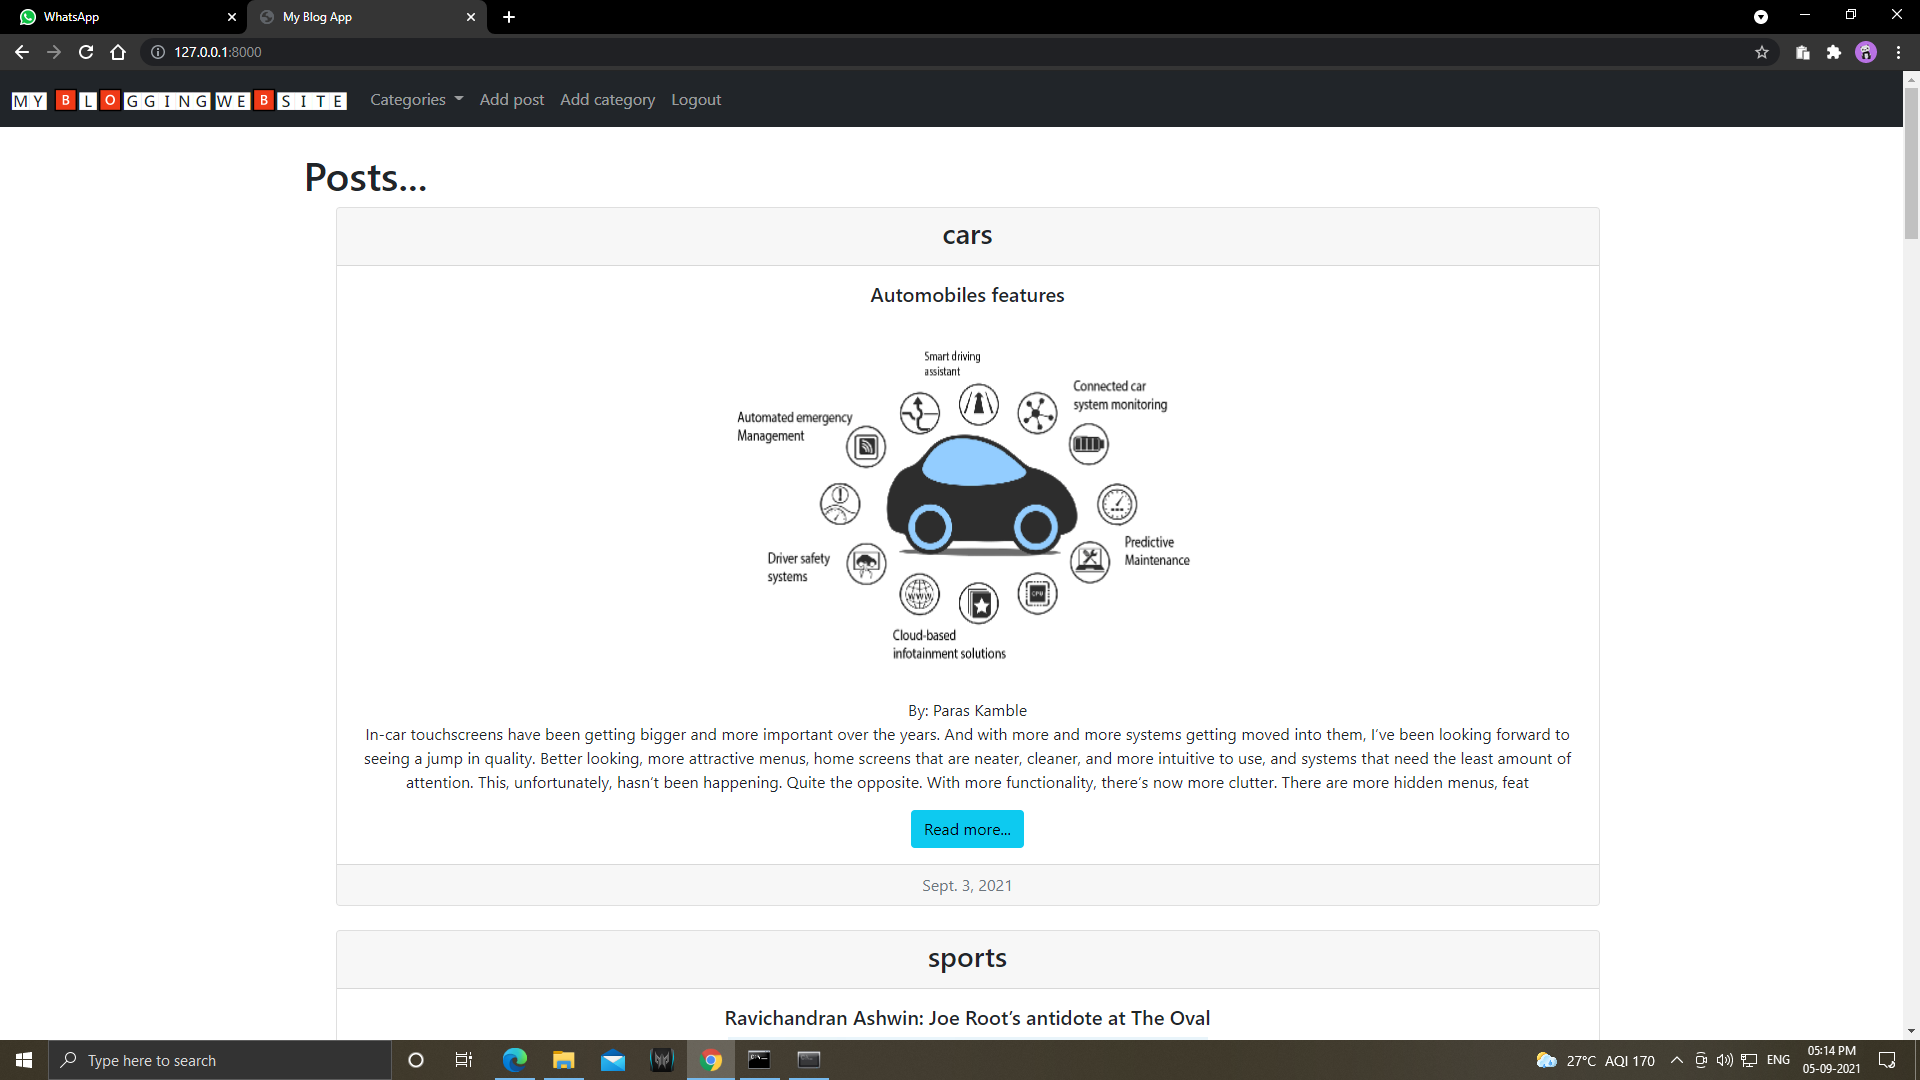
Task: Click the Read more... button
Action: (967, 829)
